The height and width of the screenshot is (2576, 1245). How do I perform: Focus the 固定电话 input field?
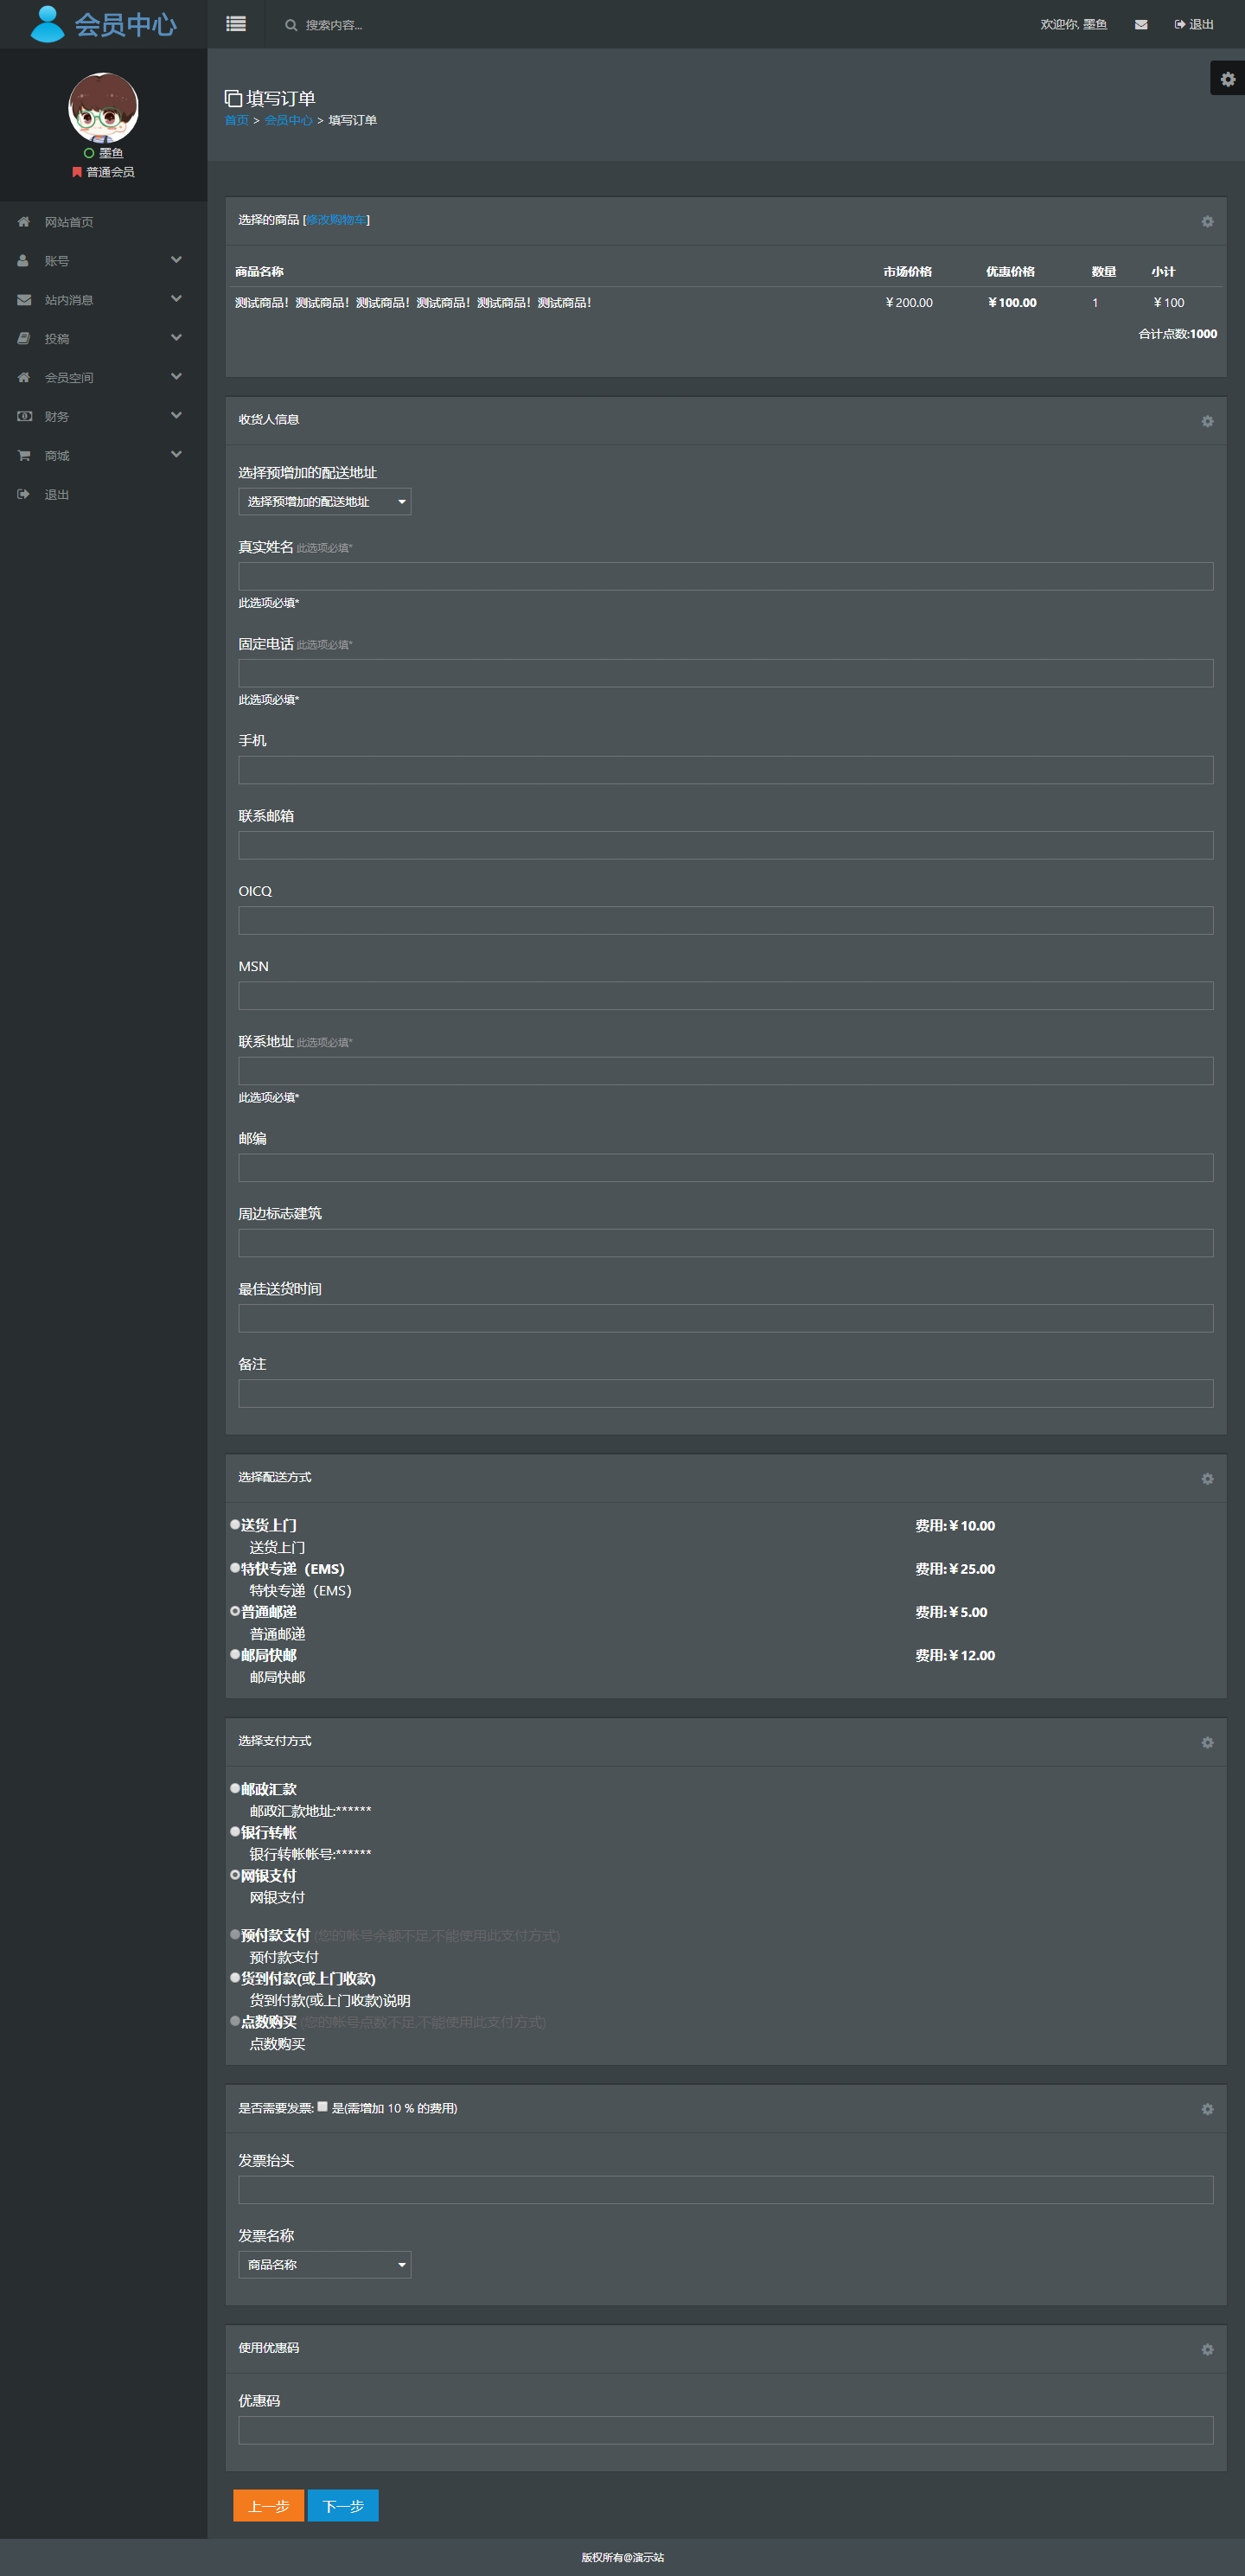tap(726, 673)
